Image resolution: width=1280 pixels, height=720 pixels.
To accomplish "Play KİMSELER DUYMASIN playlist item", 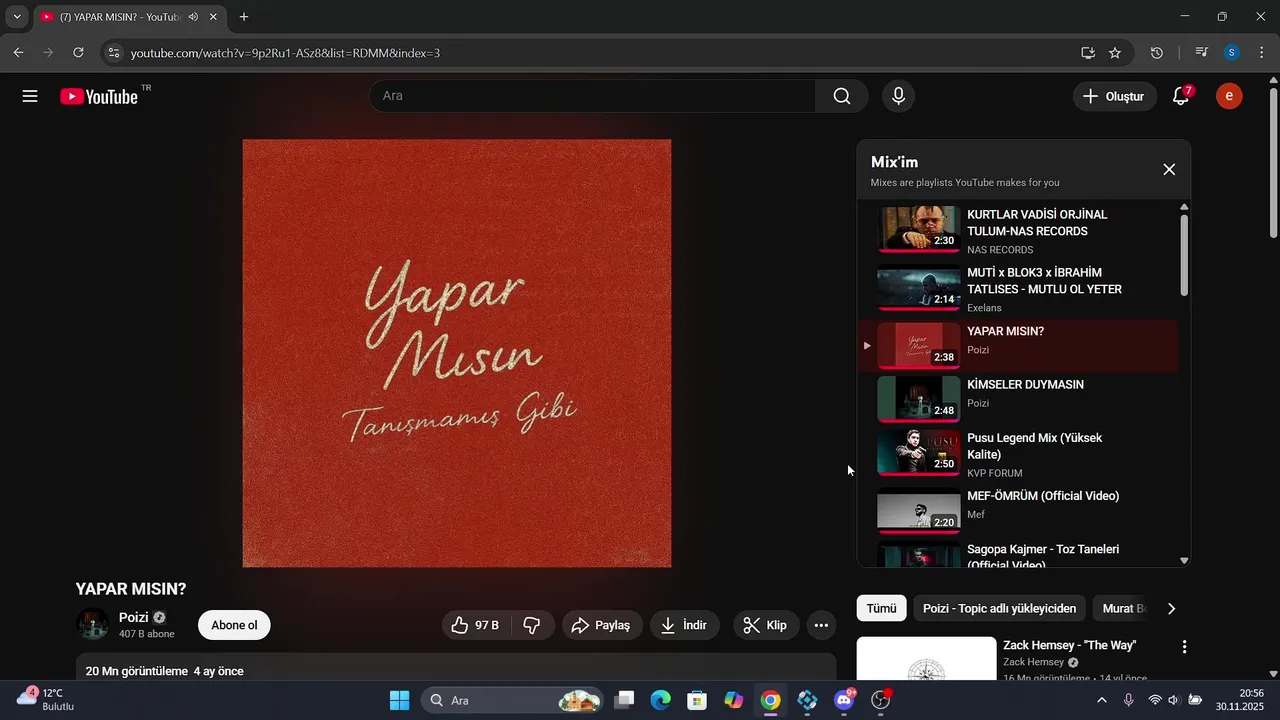I will (1018, 398).
